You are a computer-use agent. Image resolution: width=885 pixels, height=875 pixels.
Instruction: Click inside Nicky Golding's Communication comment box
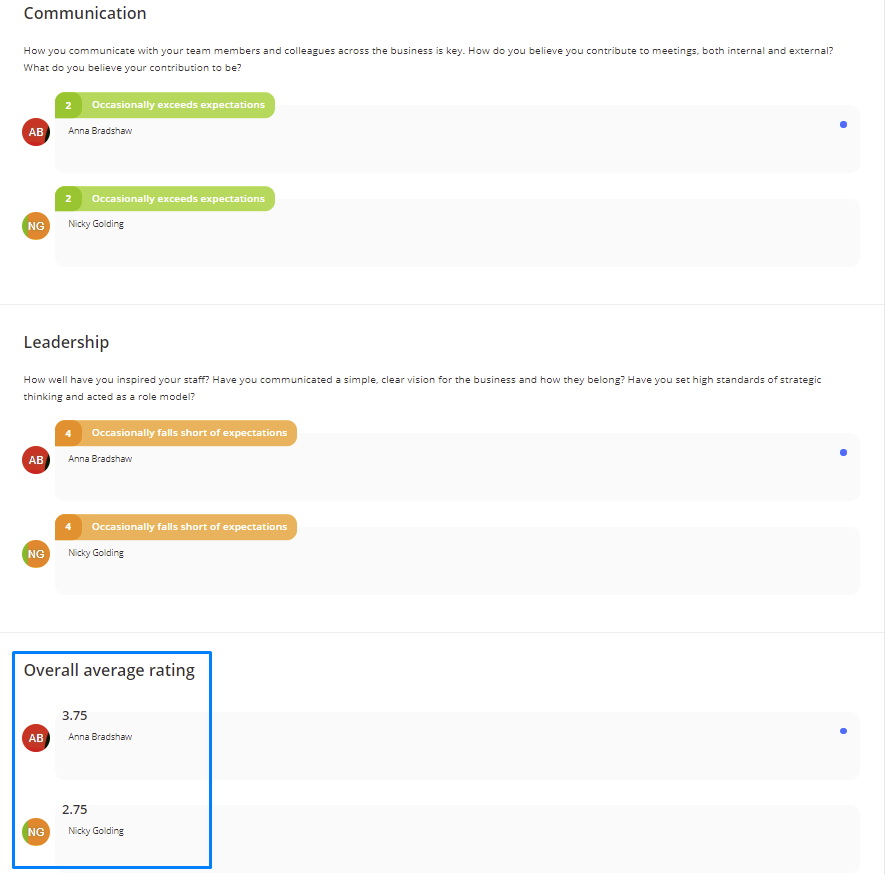[x=457, y=233]
